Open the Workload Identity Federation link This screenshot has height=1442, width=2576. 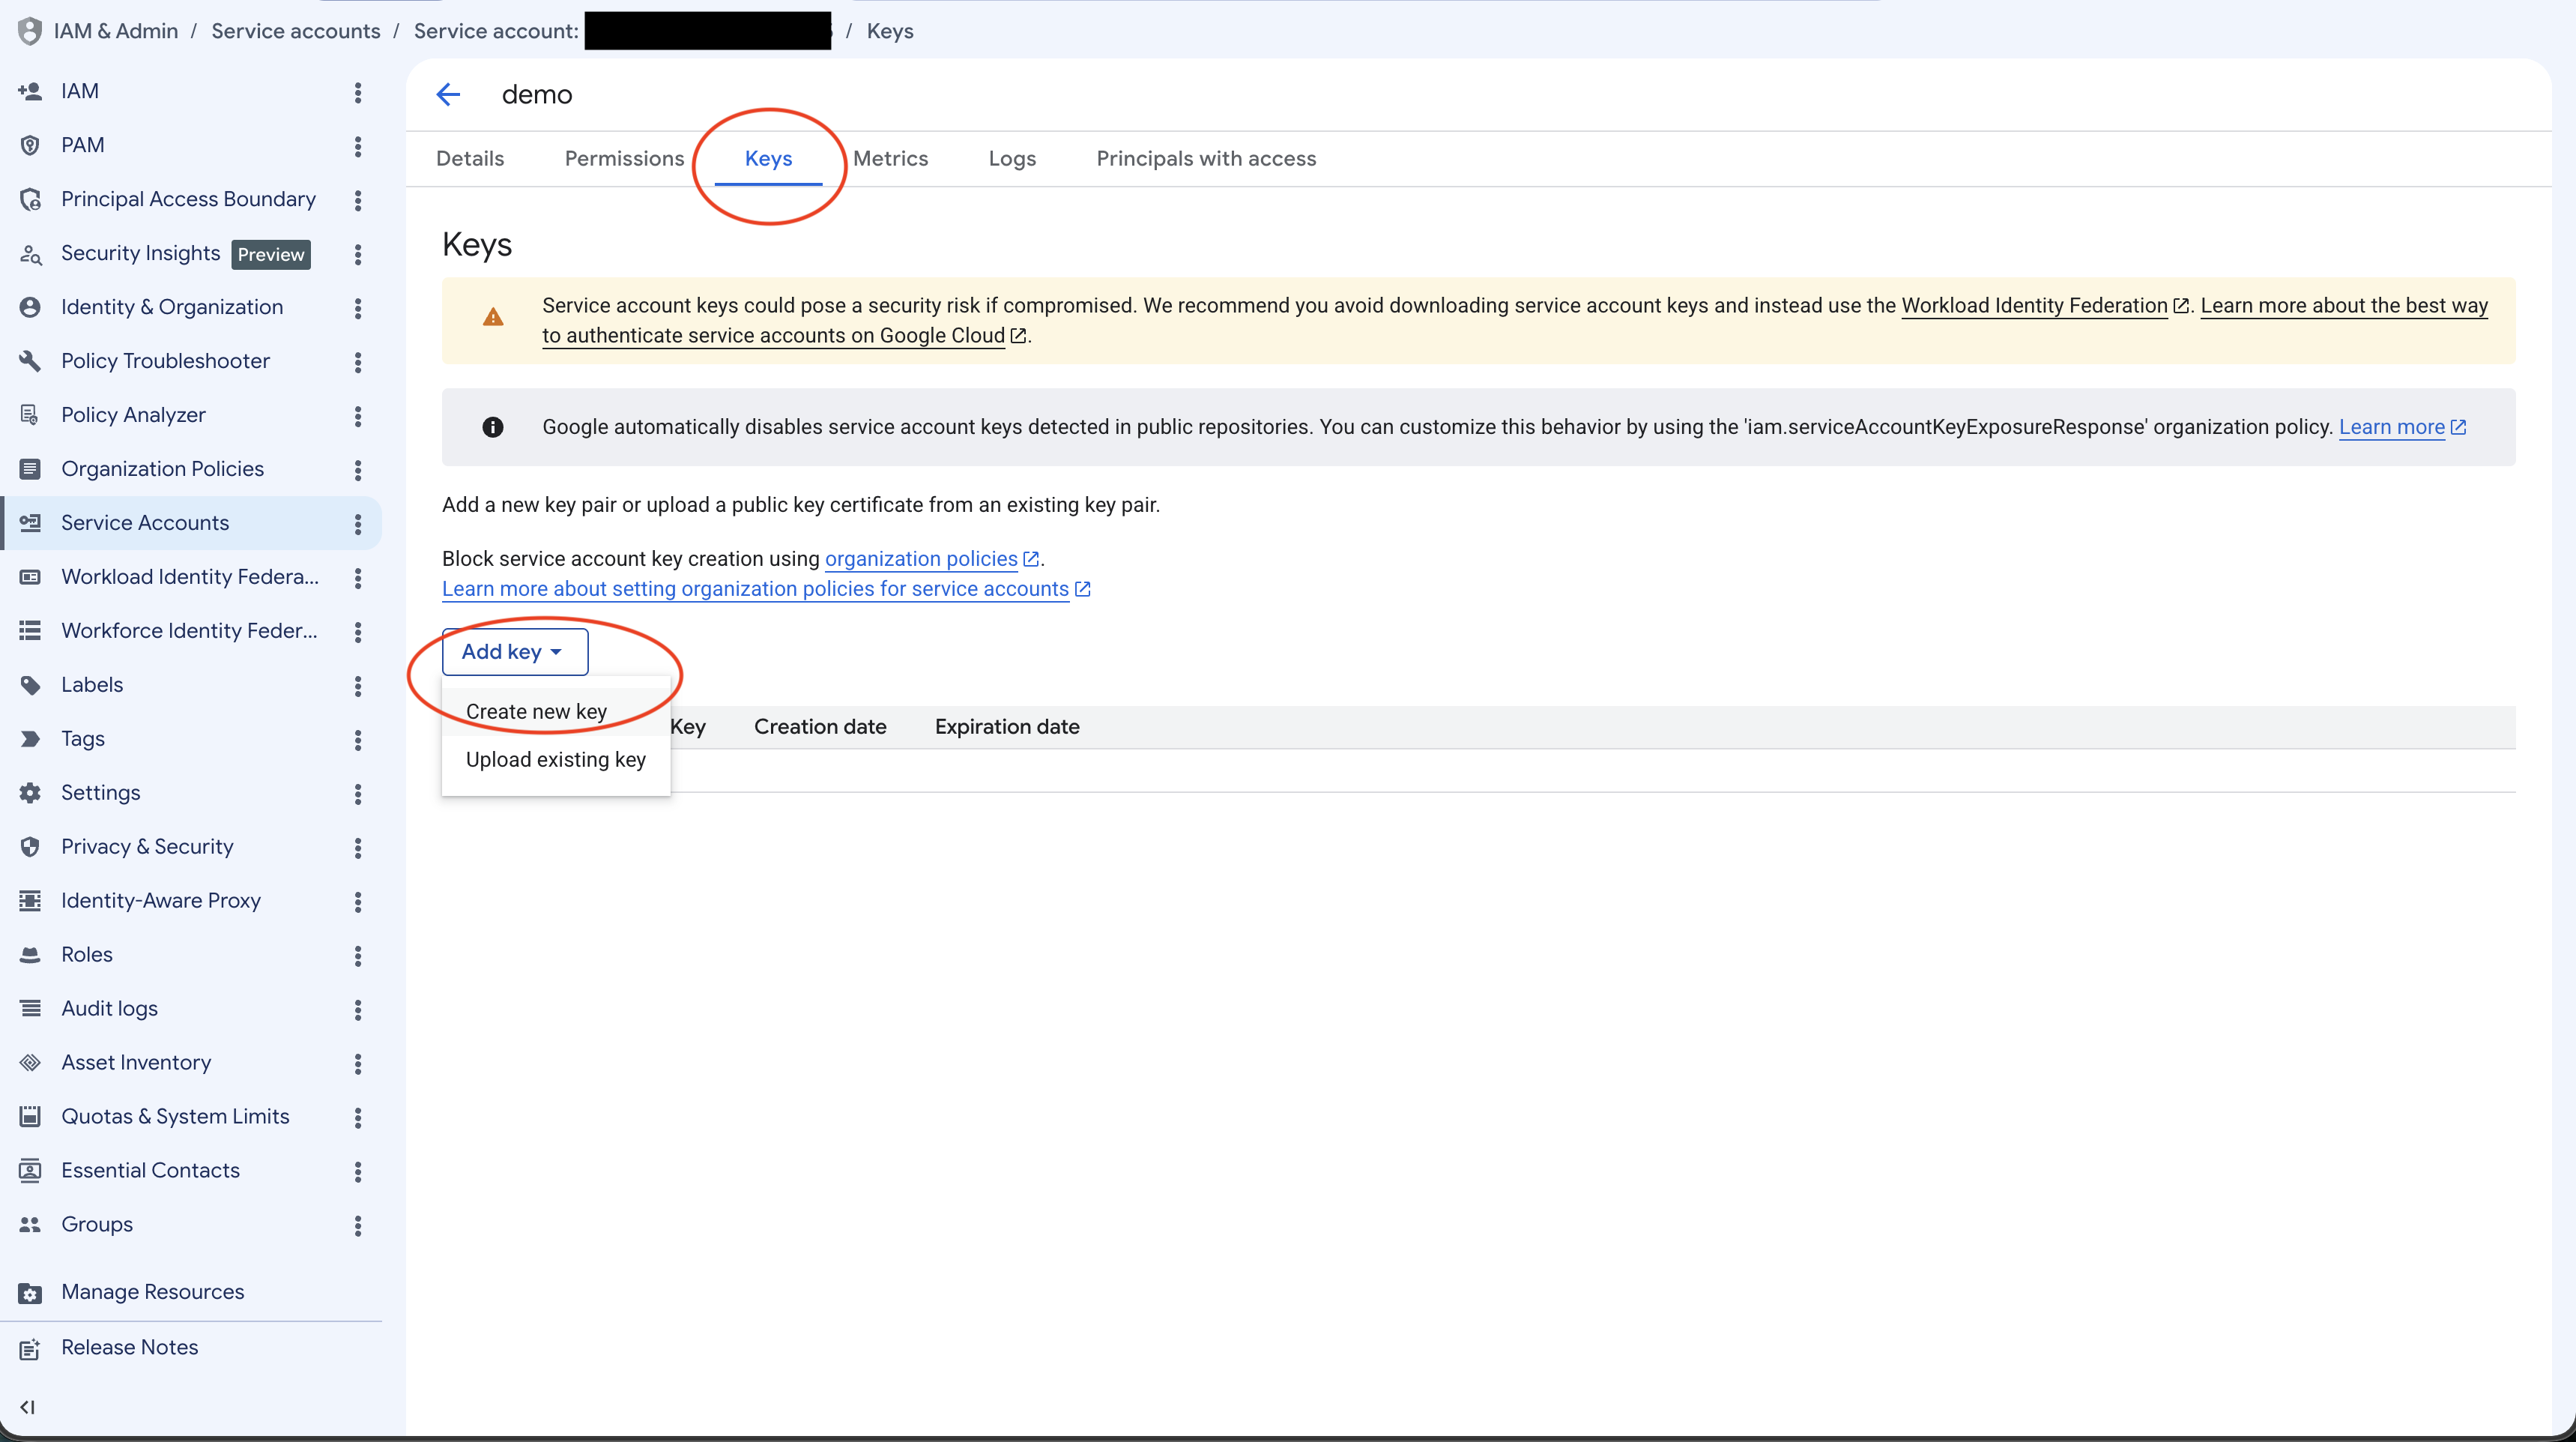[2034, 306]
